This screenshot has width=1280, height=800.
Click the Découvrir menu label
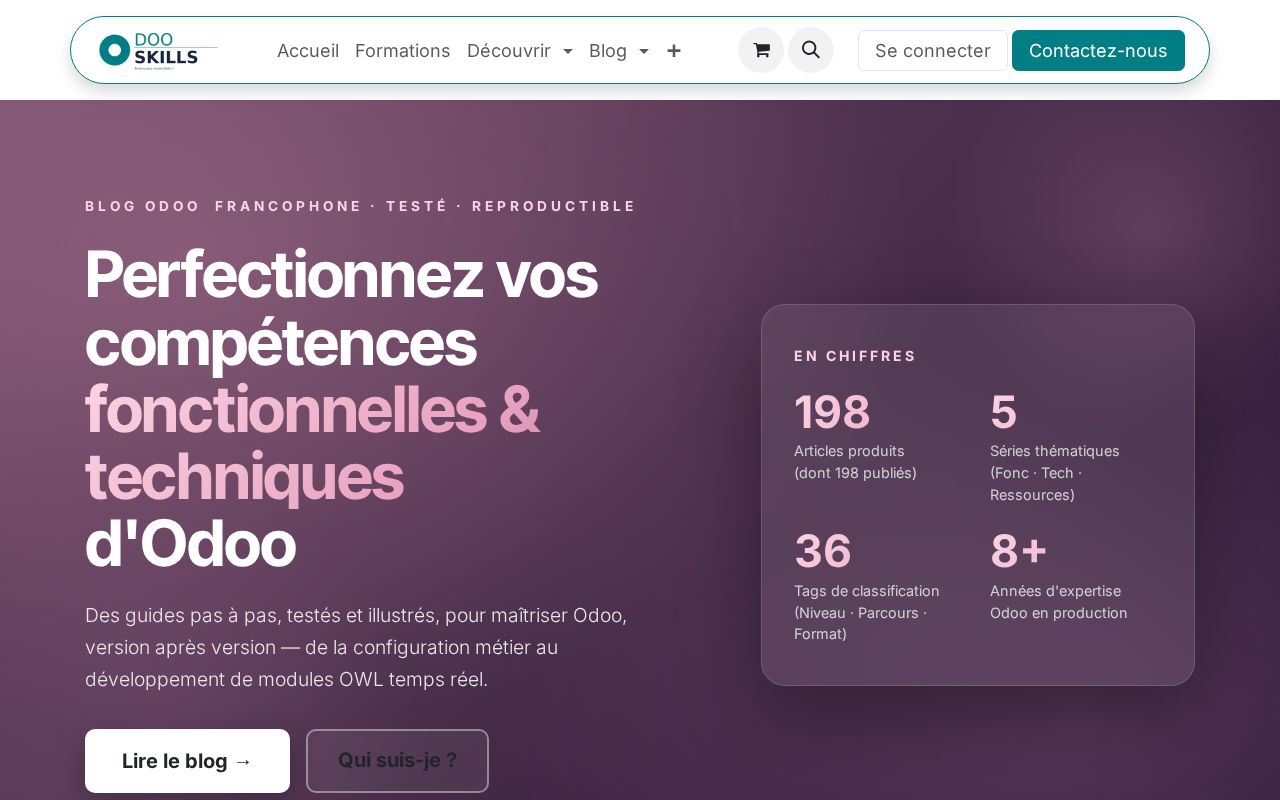(509, 51)
